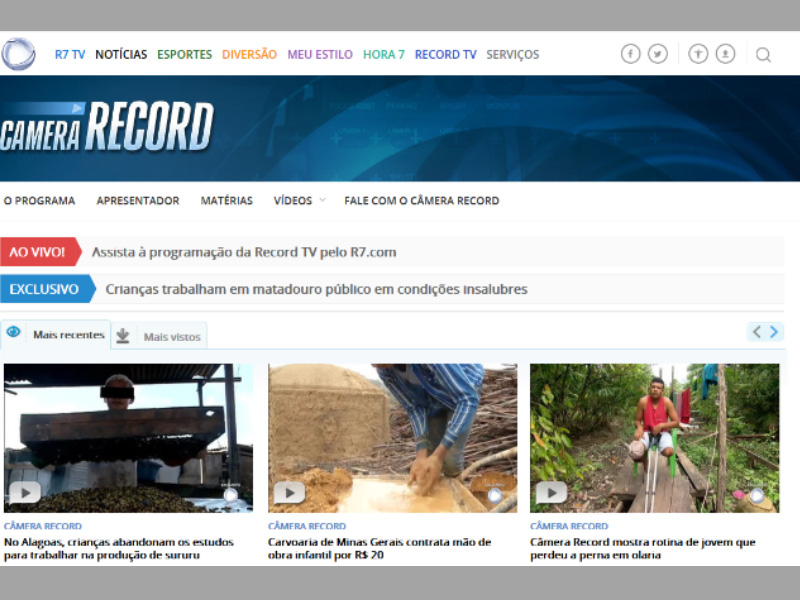Click the Record R7 globe logo
Screen dimensions: 800x600
[x=18, y=54]
